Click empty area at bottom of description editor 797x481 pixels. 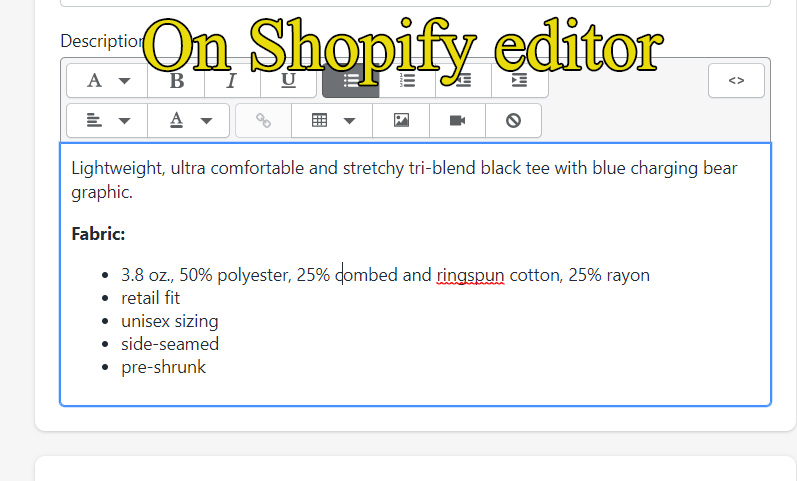point(415,392)
